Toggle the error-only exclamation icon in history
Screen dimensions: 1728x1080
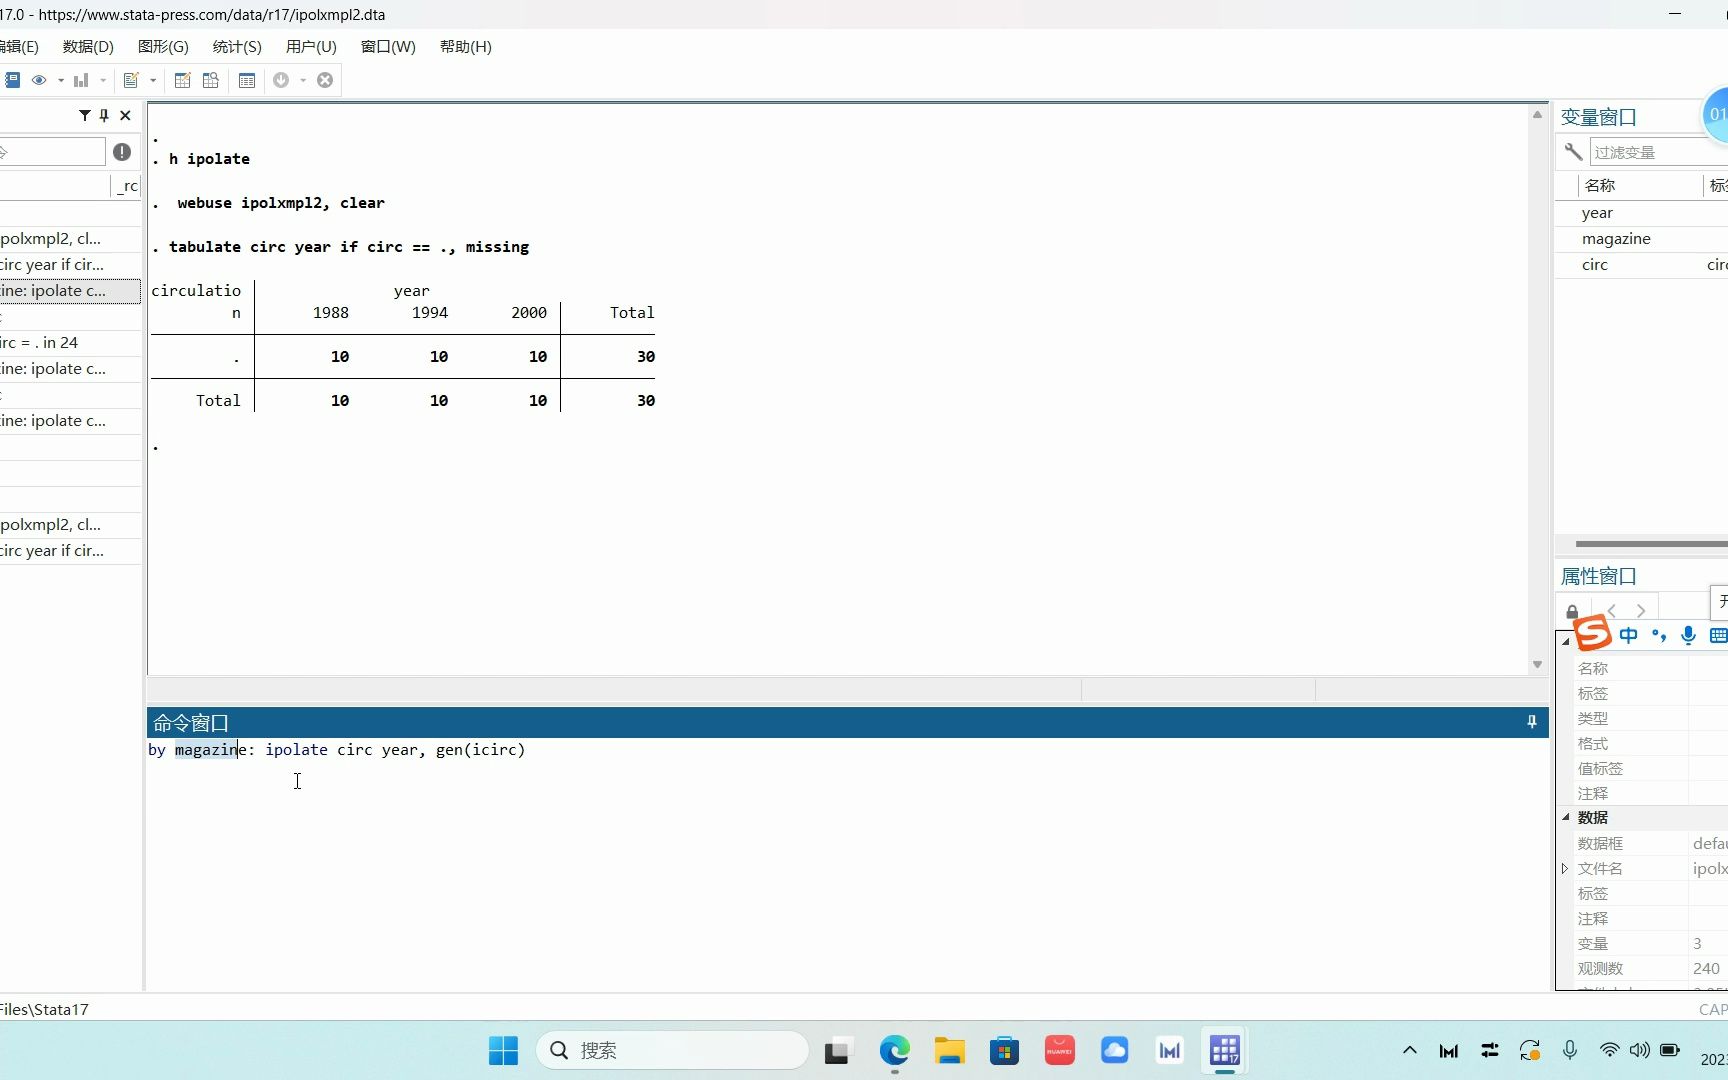click(122, 152)
